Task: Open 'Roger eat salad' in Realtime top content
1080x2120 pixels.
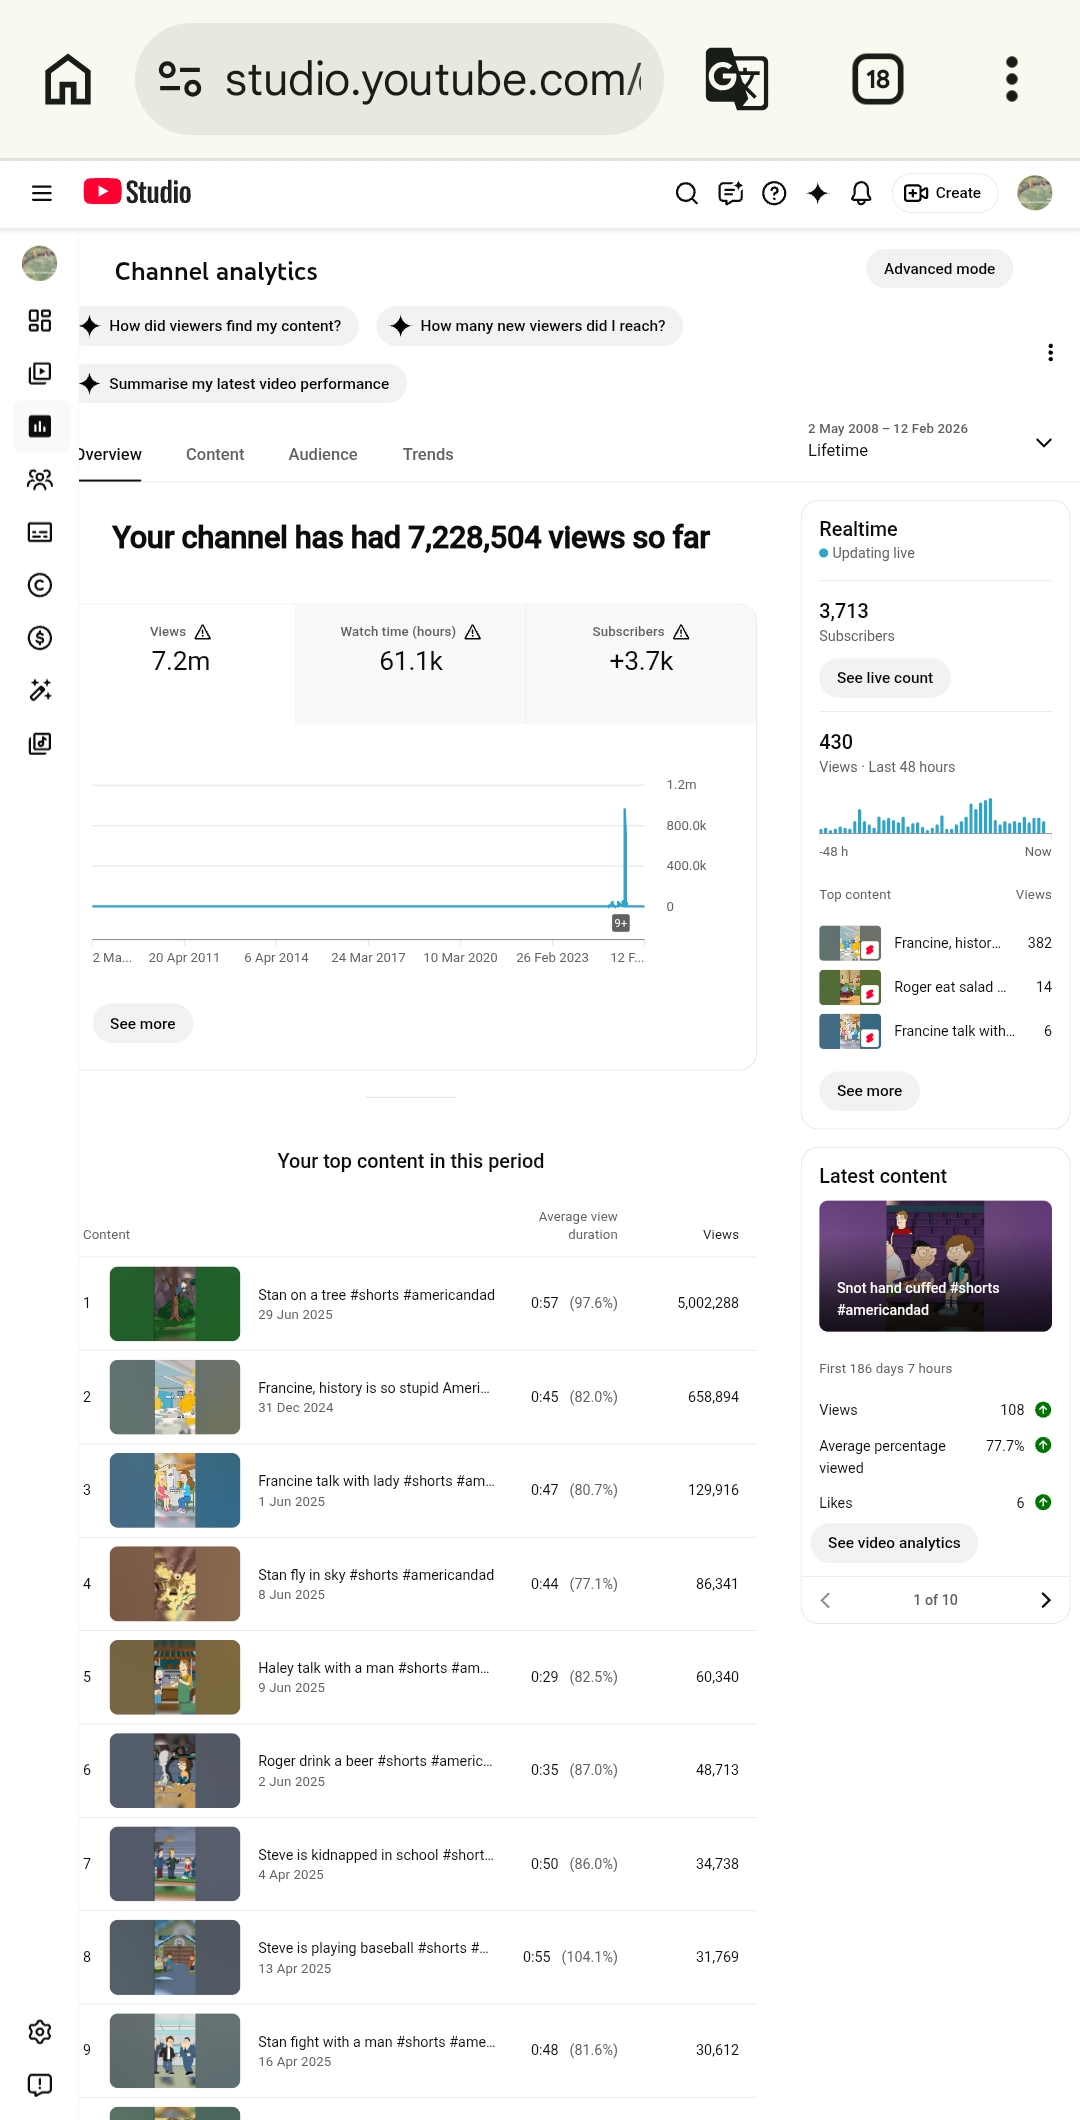Action: pyautogui.click(x=935, y=987)
